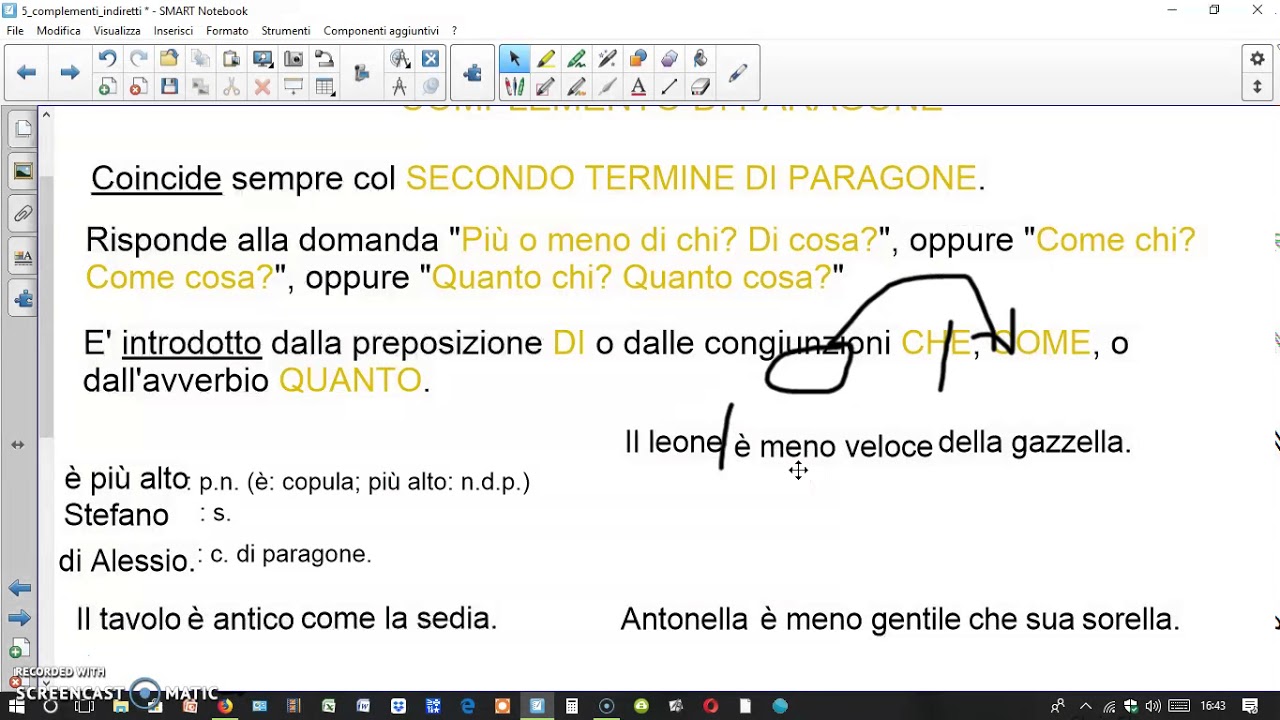Cut selection with scissors icon
This screenshot has width=1280, height=720.
(231, 88)
